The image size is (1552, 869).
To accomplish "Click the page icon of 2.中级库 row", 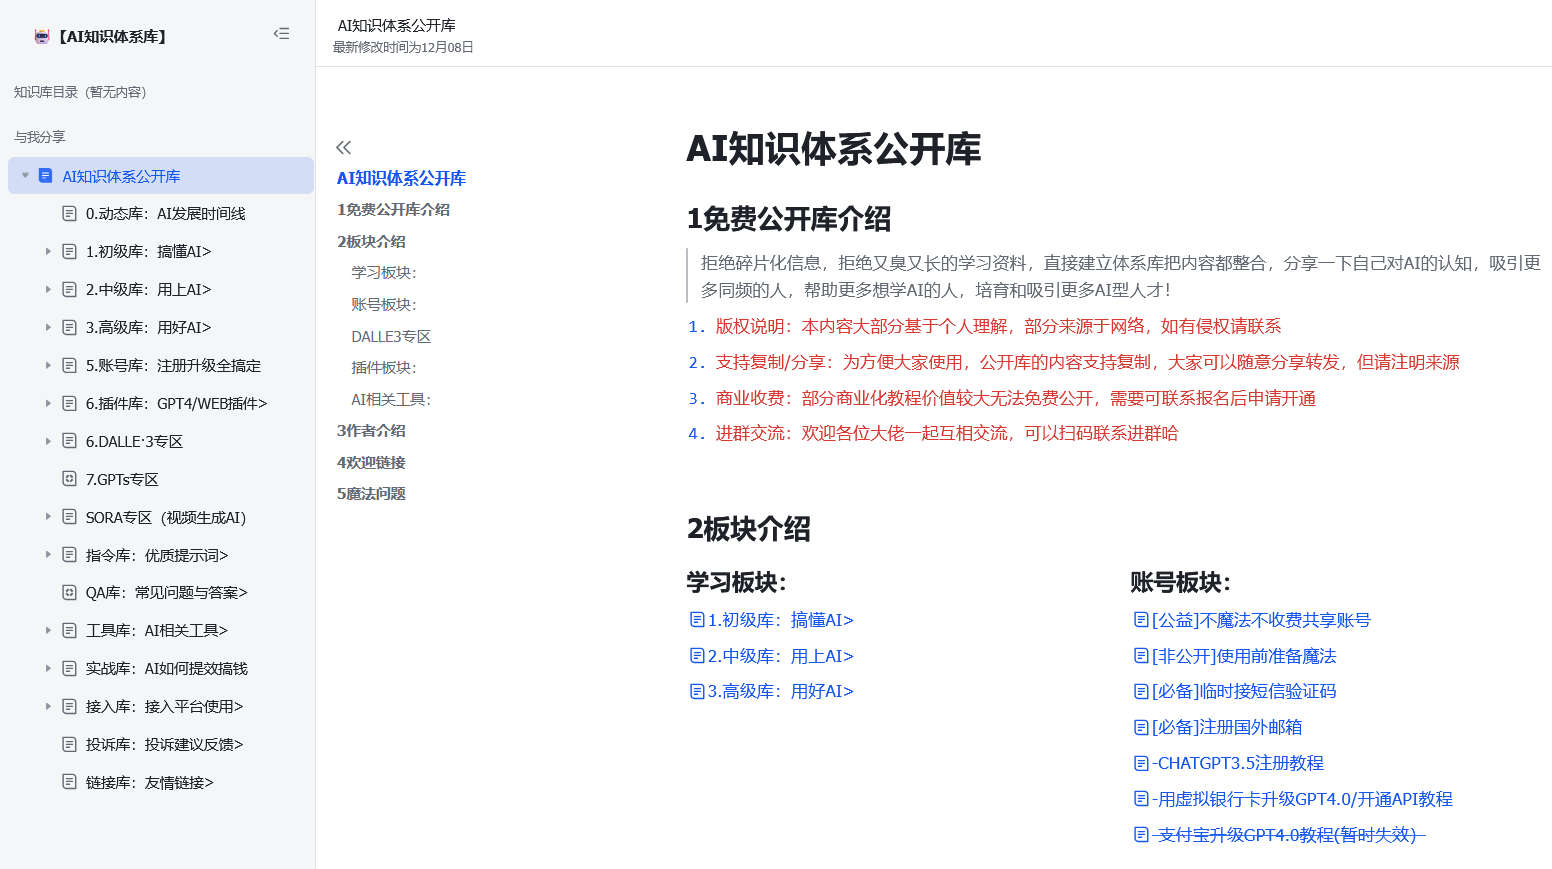I will point(69,290).
